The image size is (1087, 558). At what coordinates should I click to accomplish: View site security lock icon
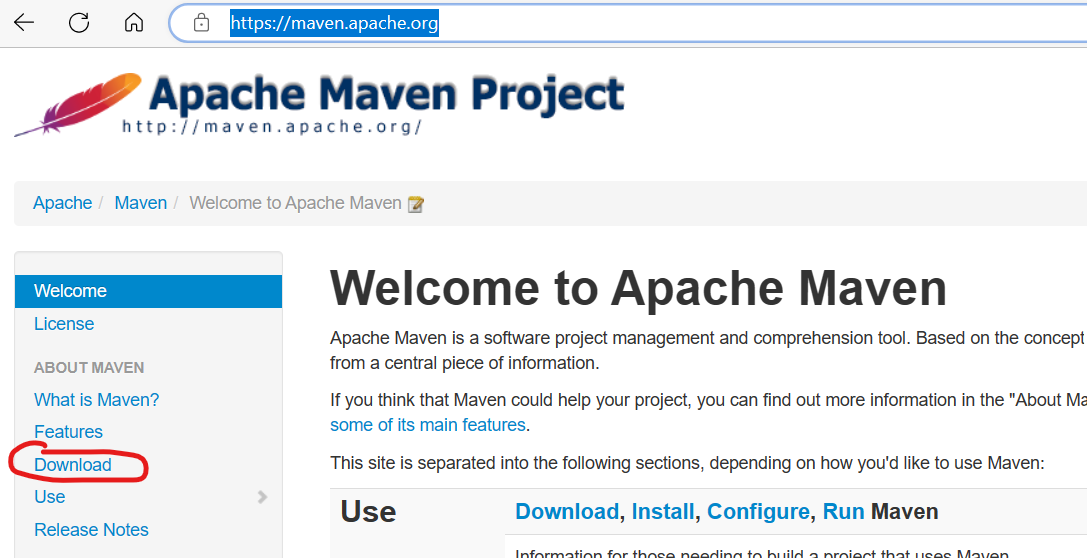[x=201, y=23]
